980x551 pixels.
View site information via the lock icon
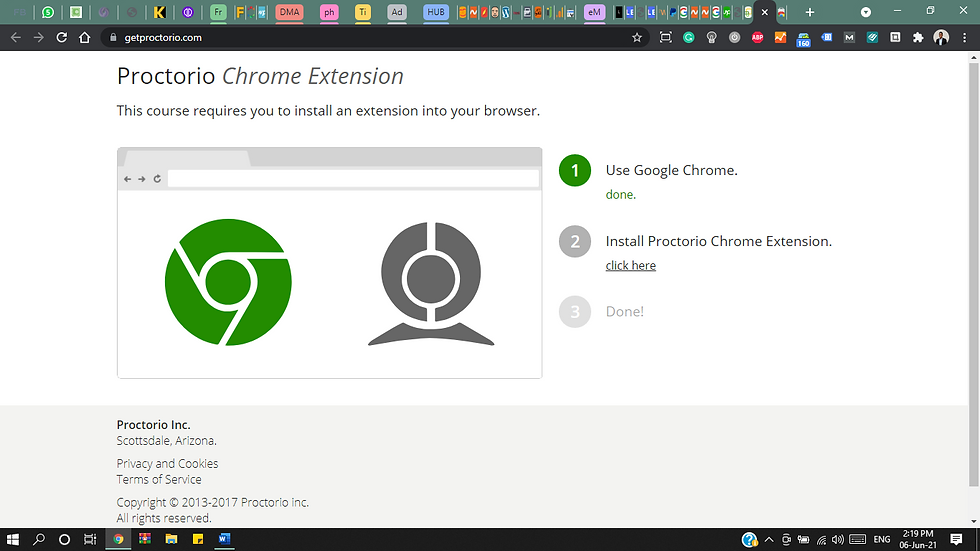pyautogui.click(x=113, y=37)
